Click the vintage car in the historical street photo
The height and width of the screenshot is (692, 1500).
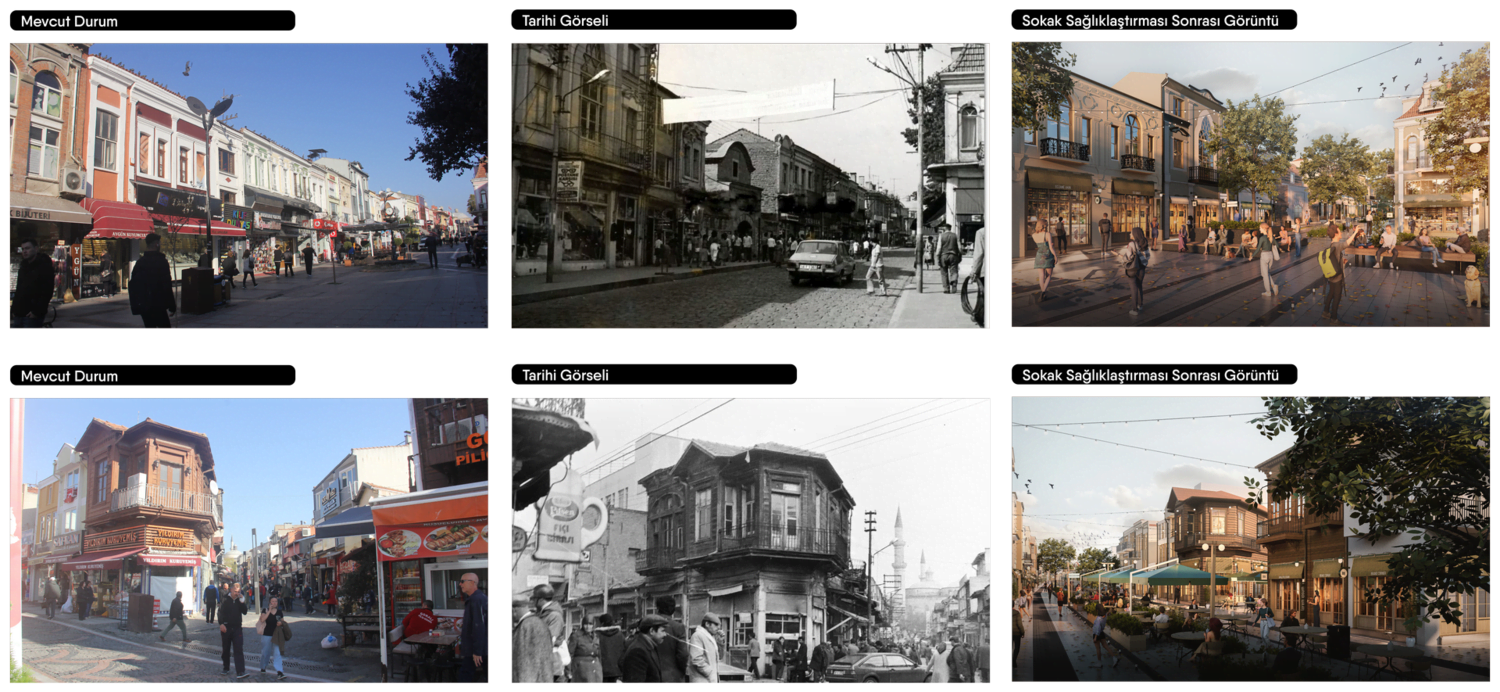[x=821, y=262]
